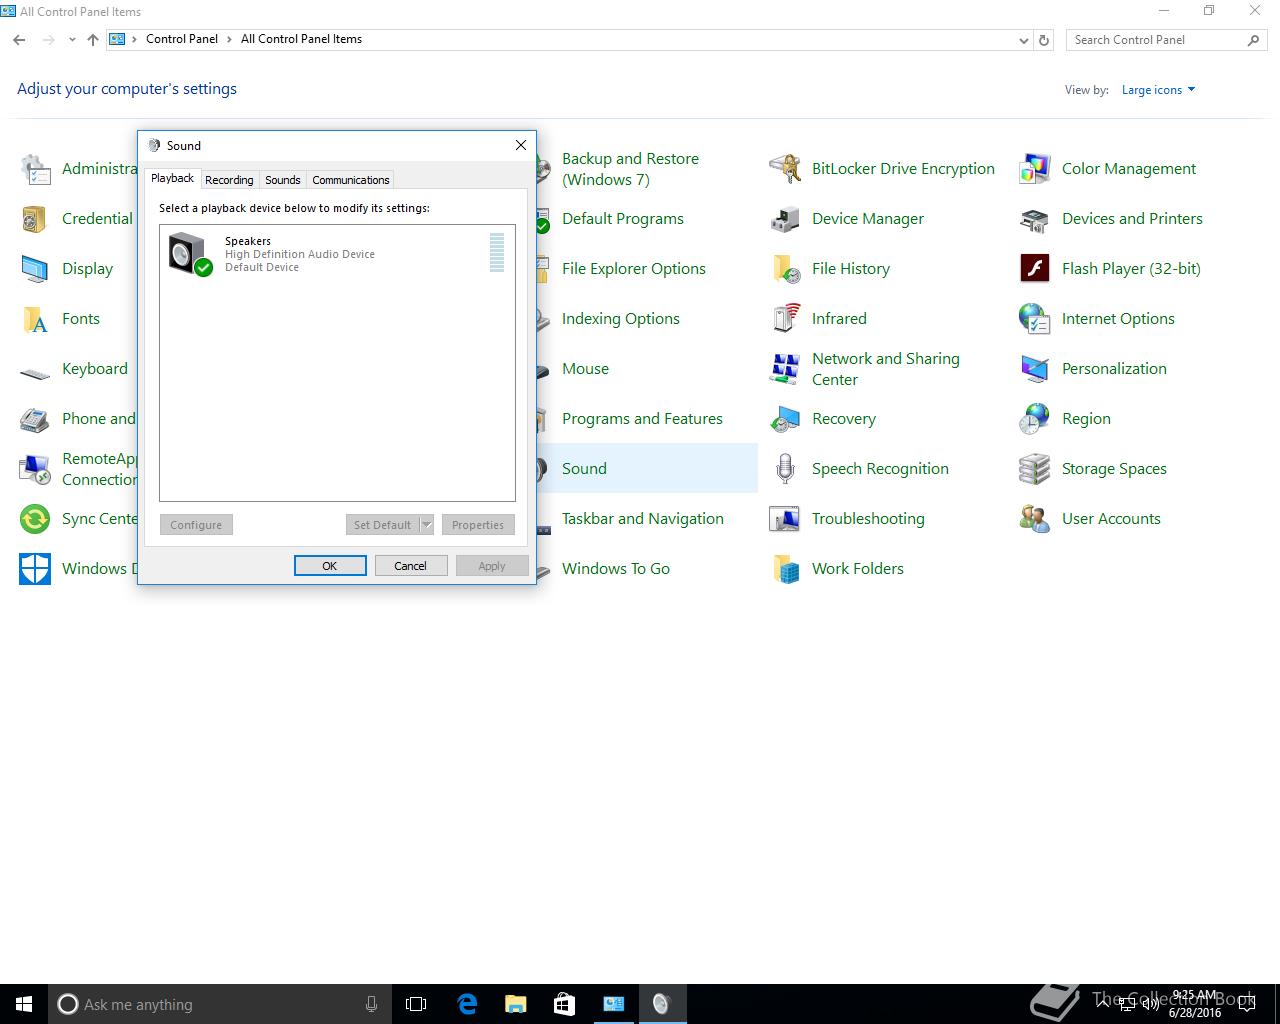Open the Administrative Tools icon
This screenshot has width=1280, height=1024.
(x=35, y=169)
